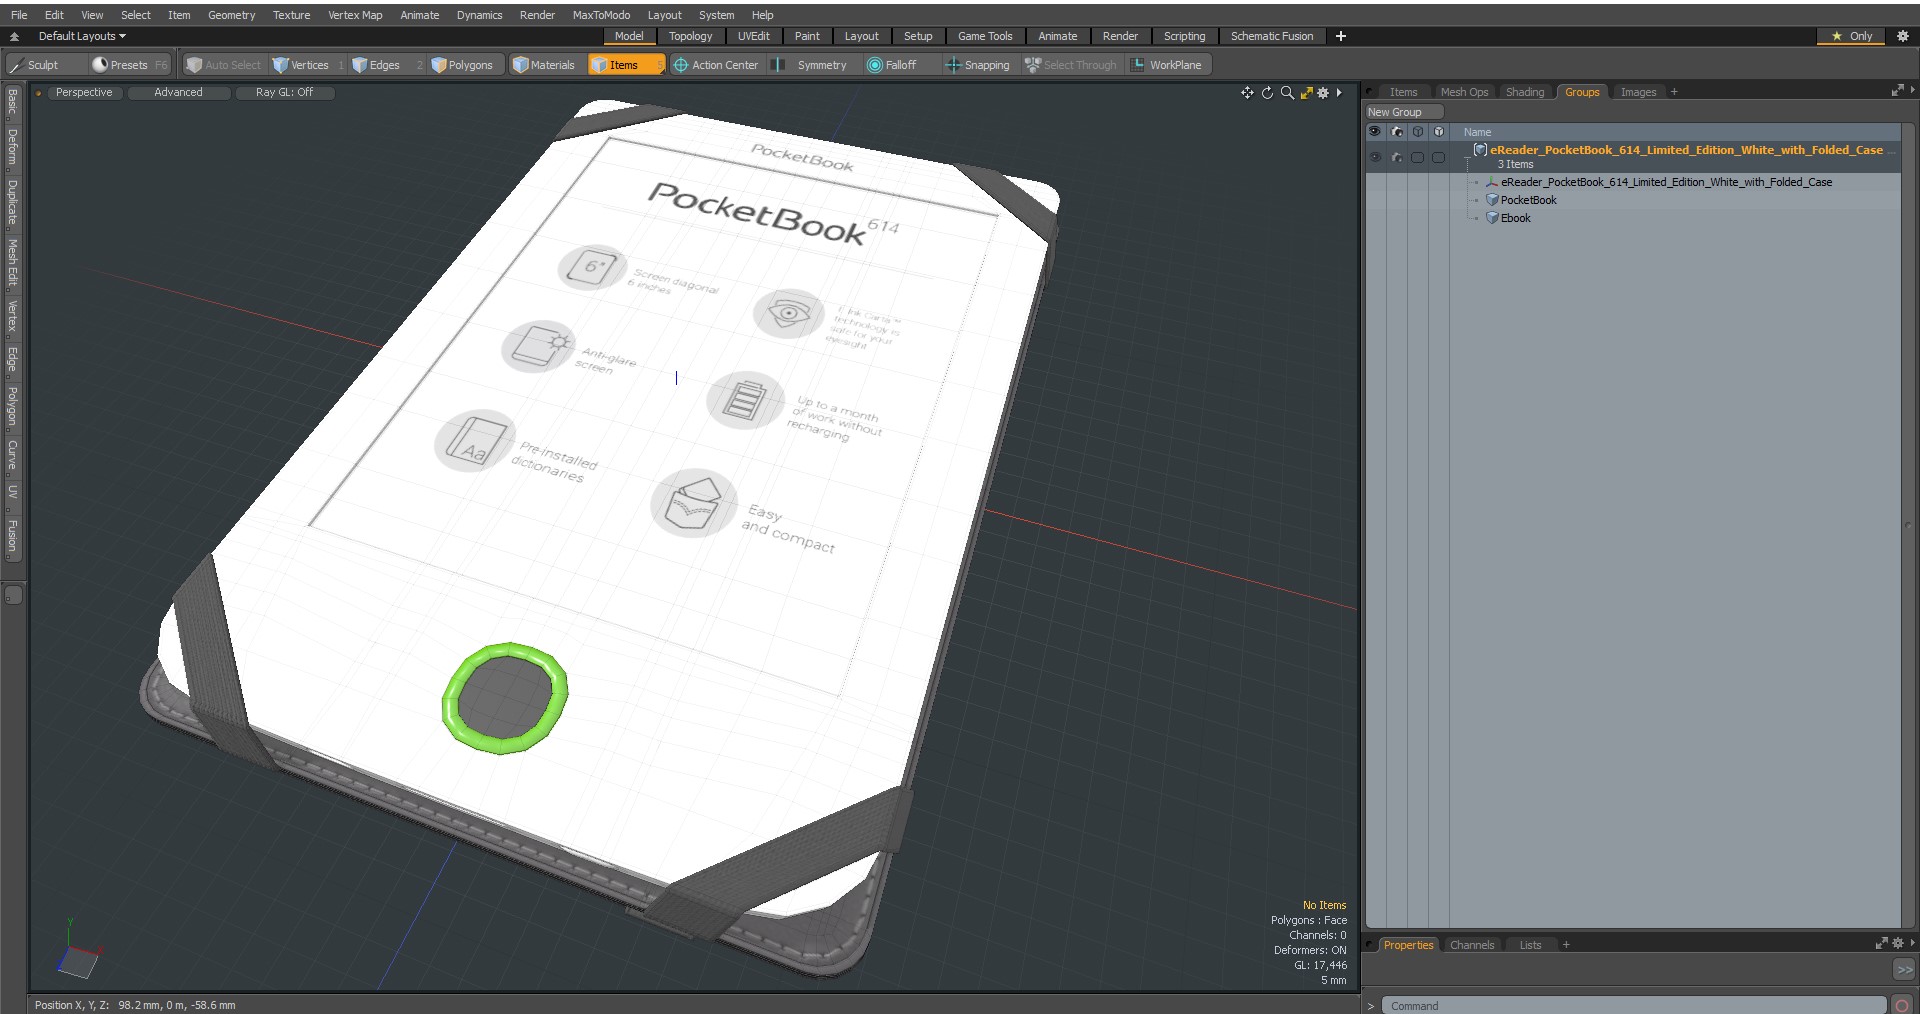Open the WorkPlane options
1920x1014 pixels.
tap(1167, 65)
